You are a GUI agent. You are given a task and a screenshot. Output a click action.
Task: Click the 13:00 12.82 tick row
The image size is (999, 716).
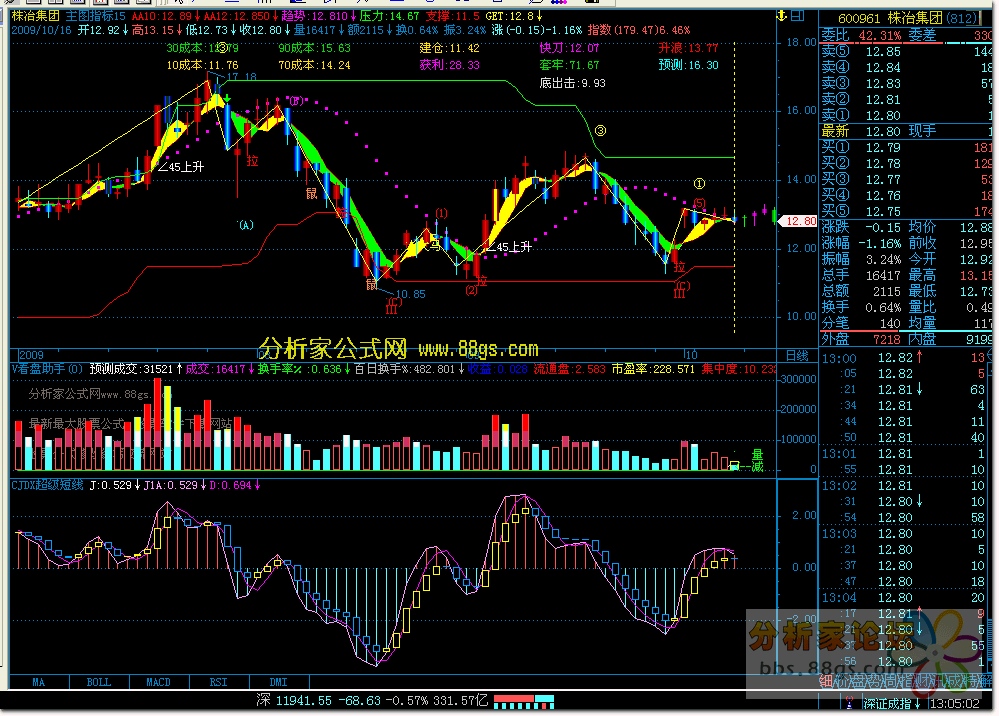pos(905,358)
